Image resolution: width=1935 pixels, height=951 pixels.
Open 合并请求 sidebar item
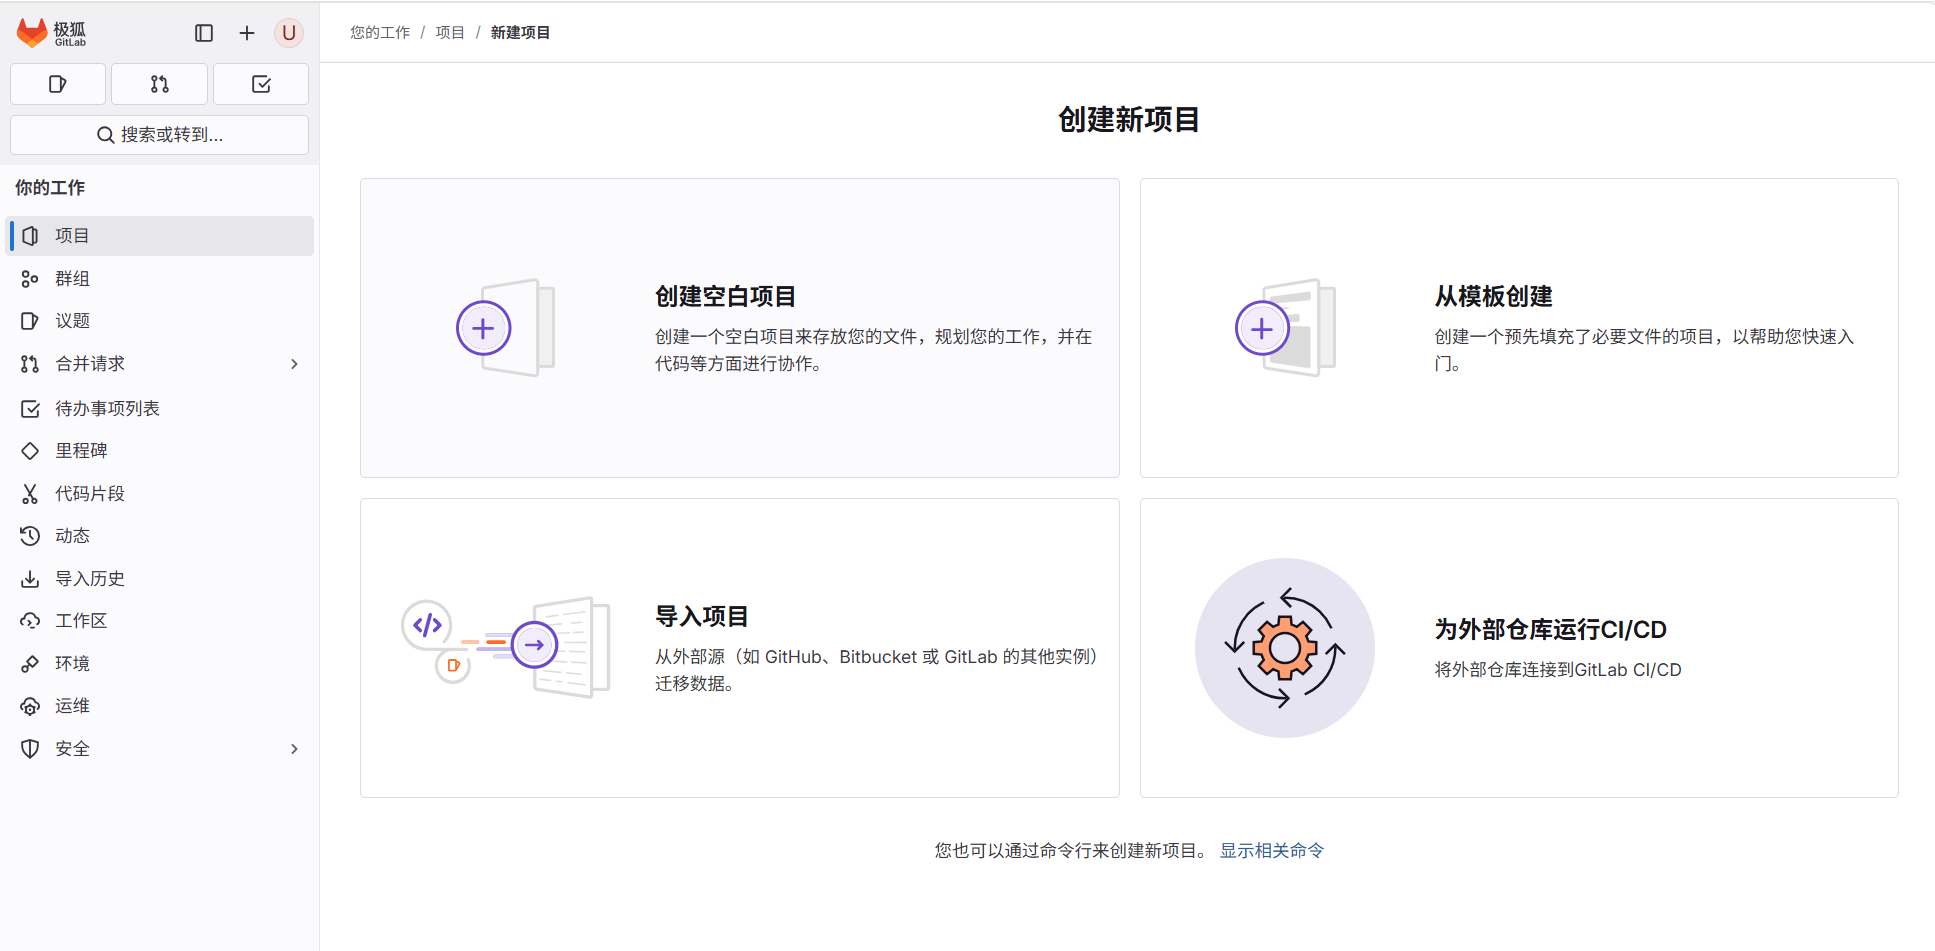(x=160, y=364)
